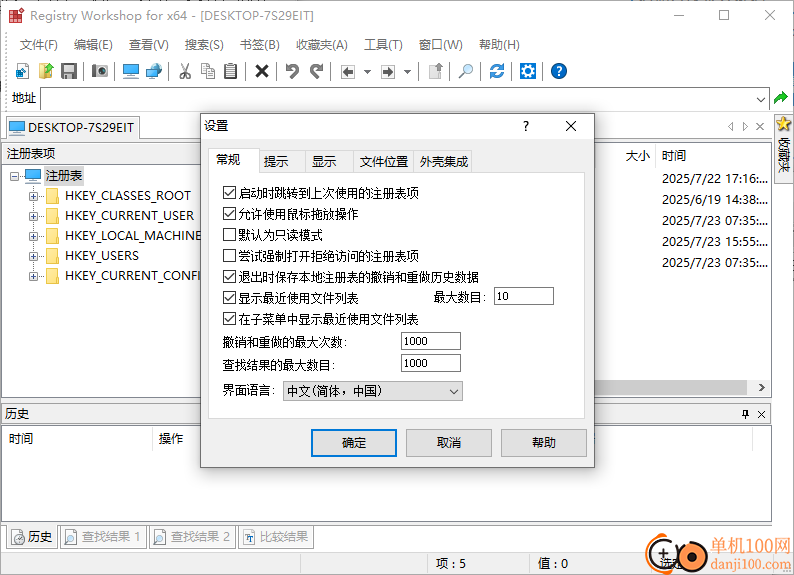Click the clipboard paste icon
Image resolution: width=794 pixels, height=575 pixels.
230,71
